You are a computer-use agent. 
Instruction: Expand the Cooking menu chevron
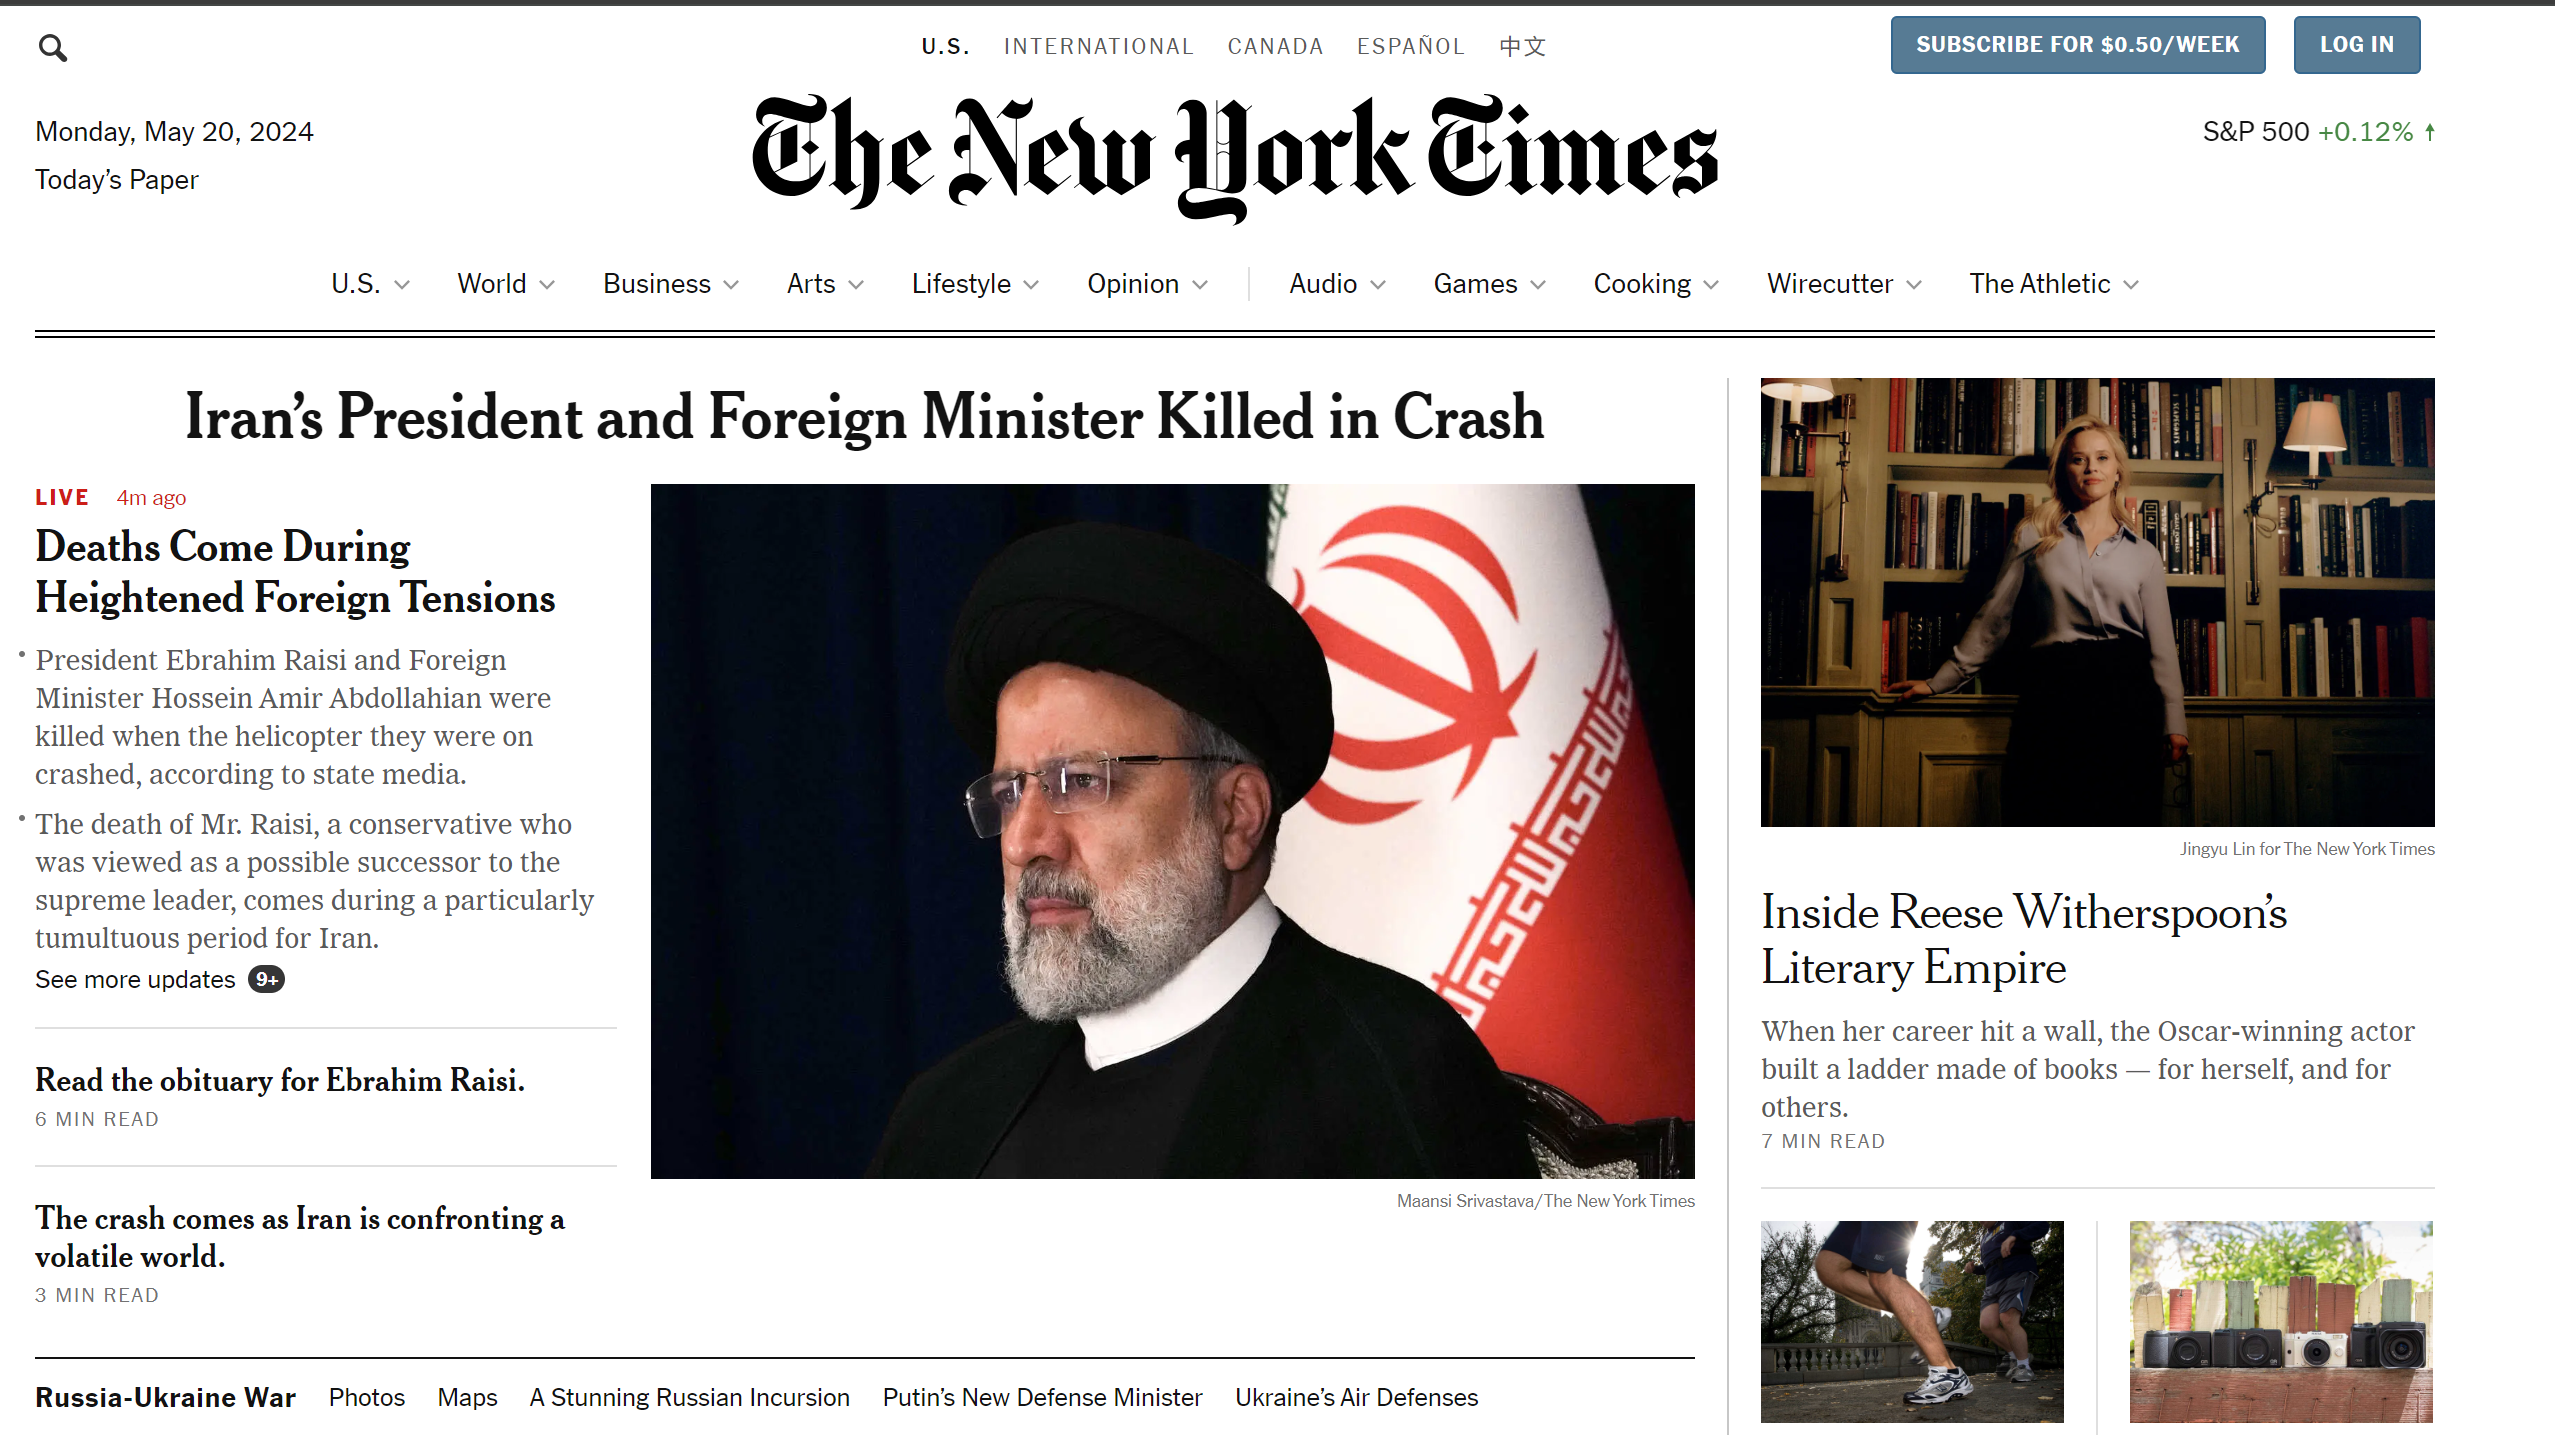pyautogui.click(x=1711, y=285)
